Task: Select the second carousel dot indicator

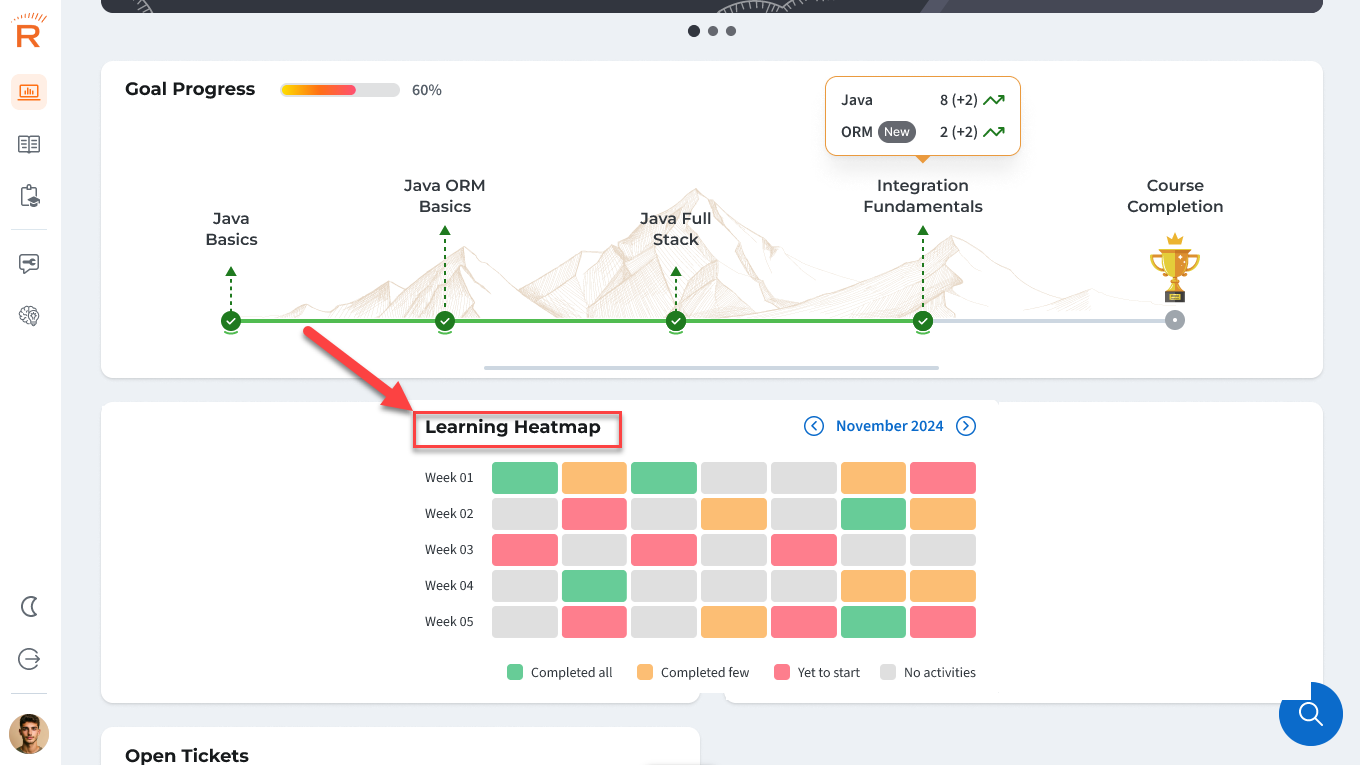Action: pos(713,31)
